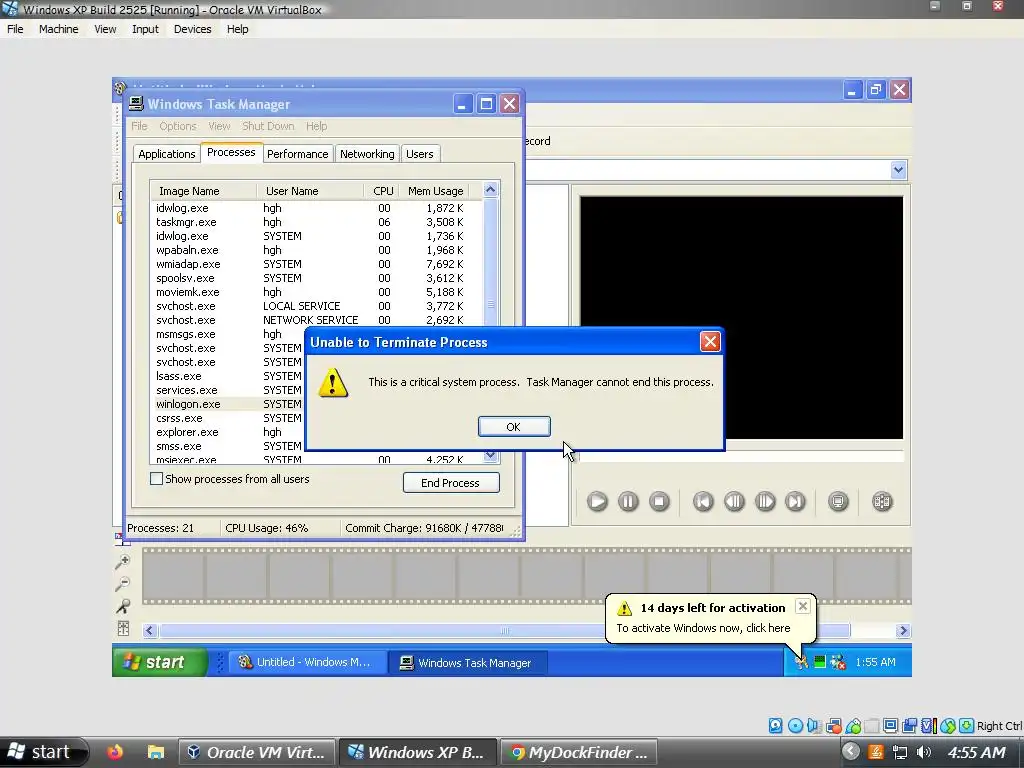Open Task Manager's Options menu
The width and height of the screenshot is (1024, 768).
[178, 126]
